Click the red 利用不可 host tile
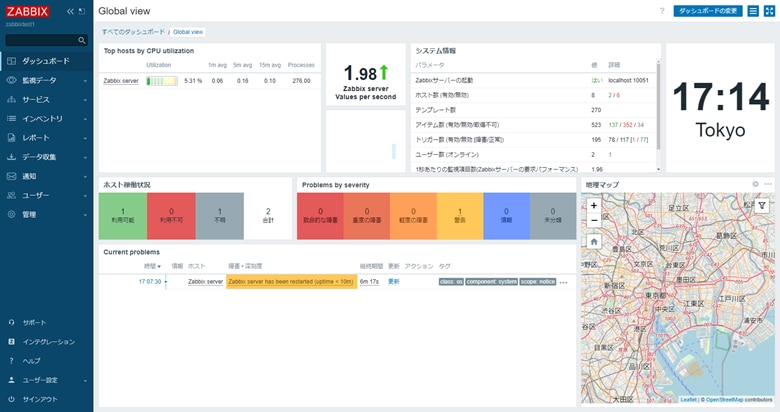The height and width of the screenshot is (412, 780). [x=171, y=216]
